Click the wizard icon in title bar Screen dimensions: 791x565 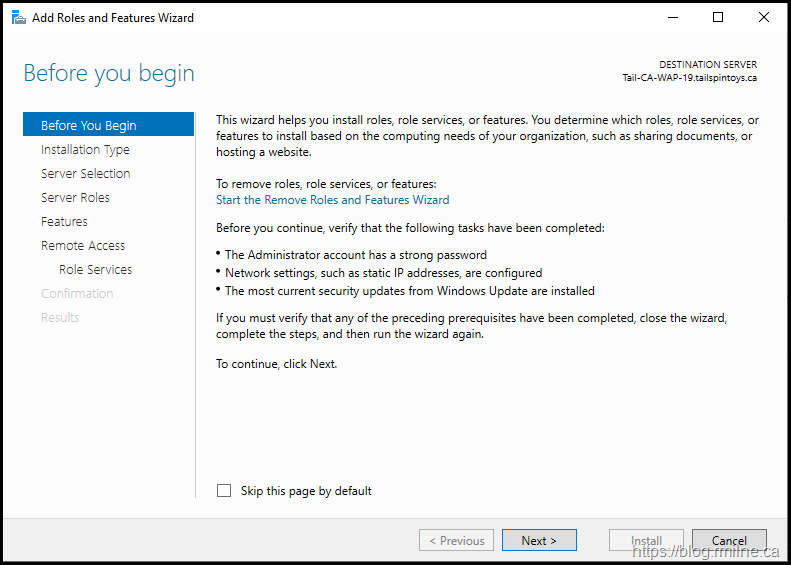pos(18,17)
